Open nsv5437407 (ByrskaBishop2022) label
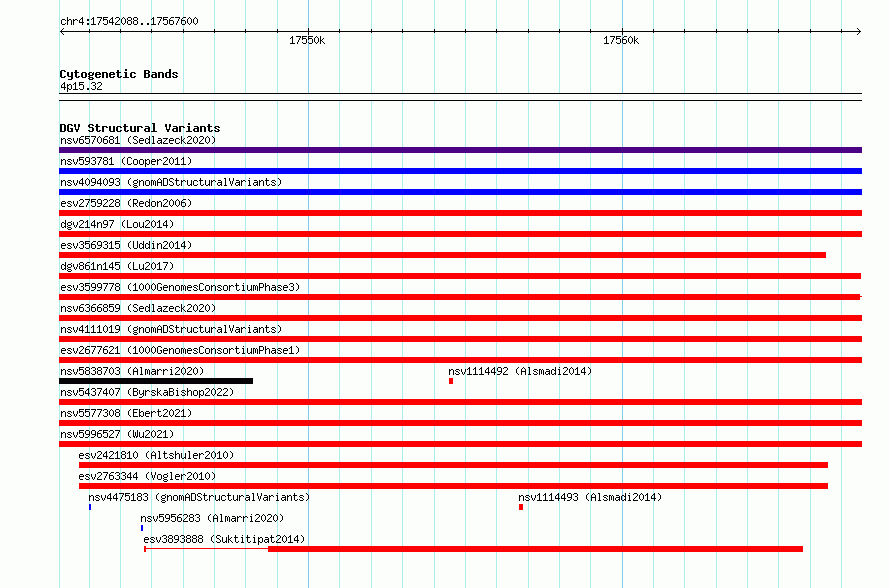Screen dimensions: 890x588 tap(147, 392)
